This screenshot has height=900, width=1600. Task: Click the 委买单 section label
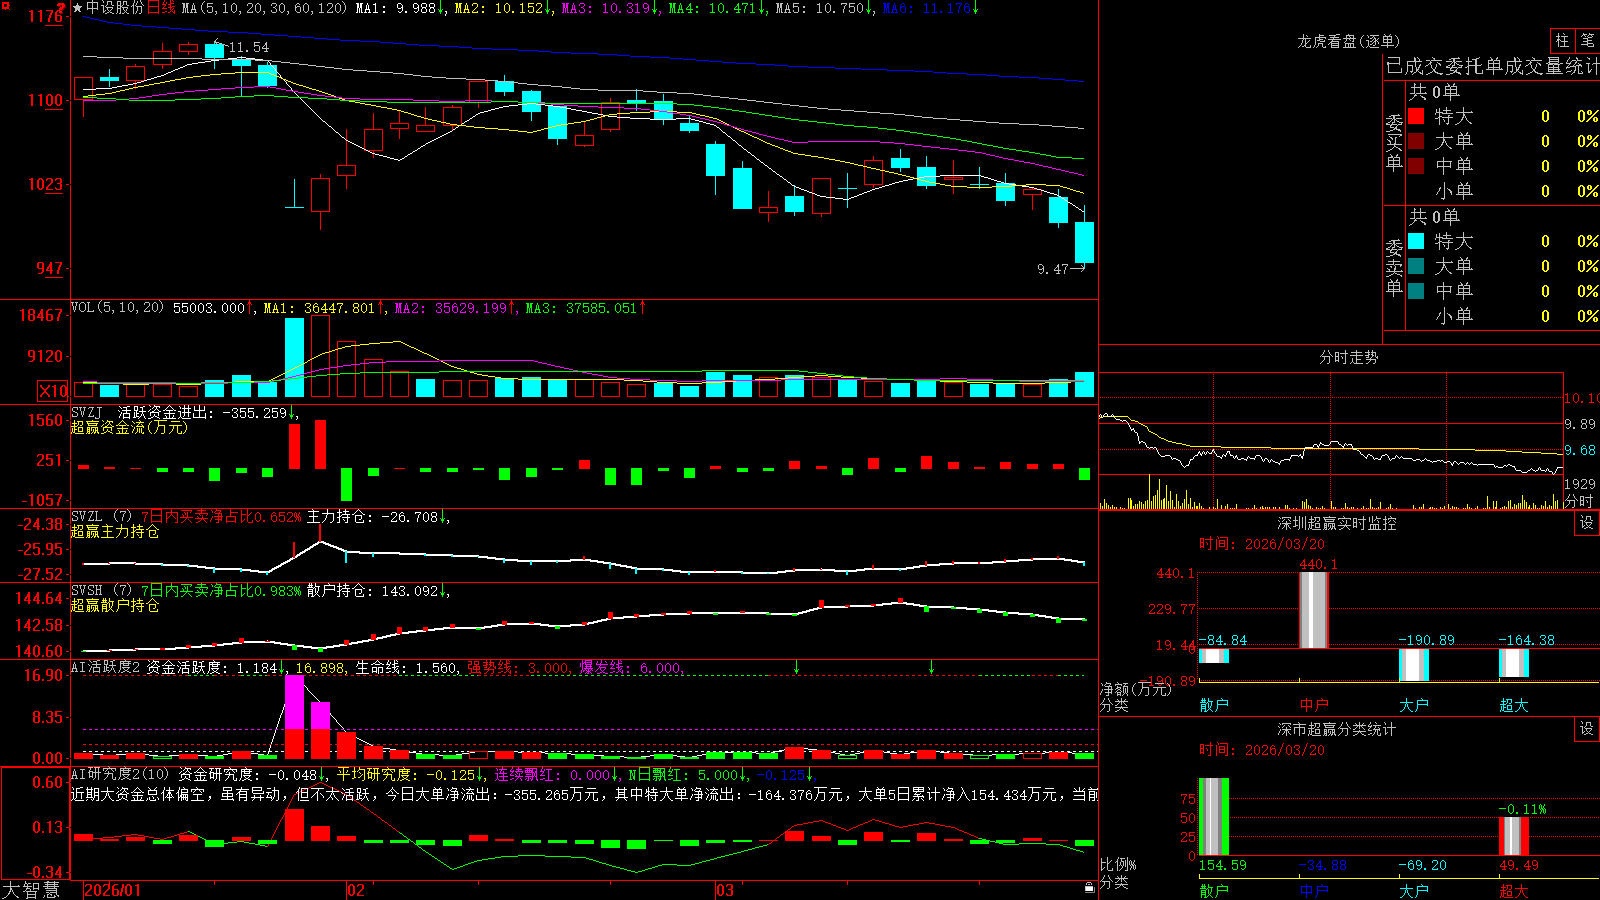pyautogui.click(x=1394, y=143)
